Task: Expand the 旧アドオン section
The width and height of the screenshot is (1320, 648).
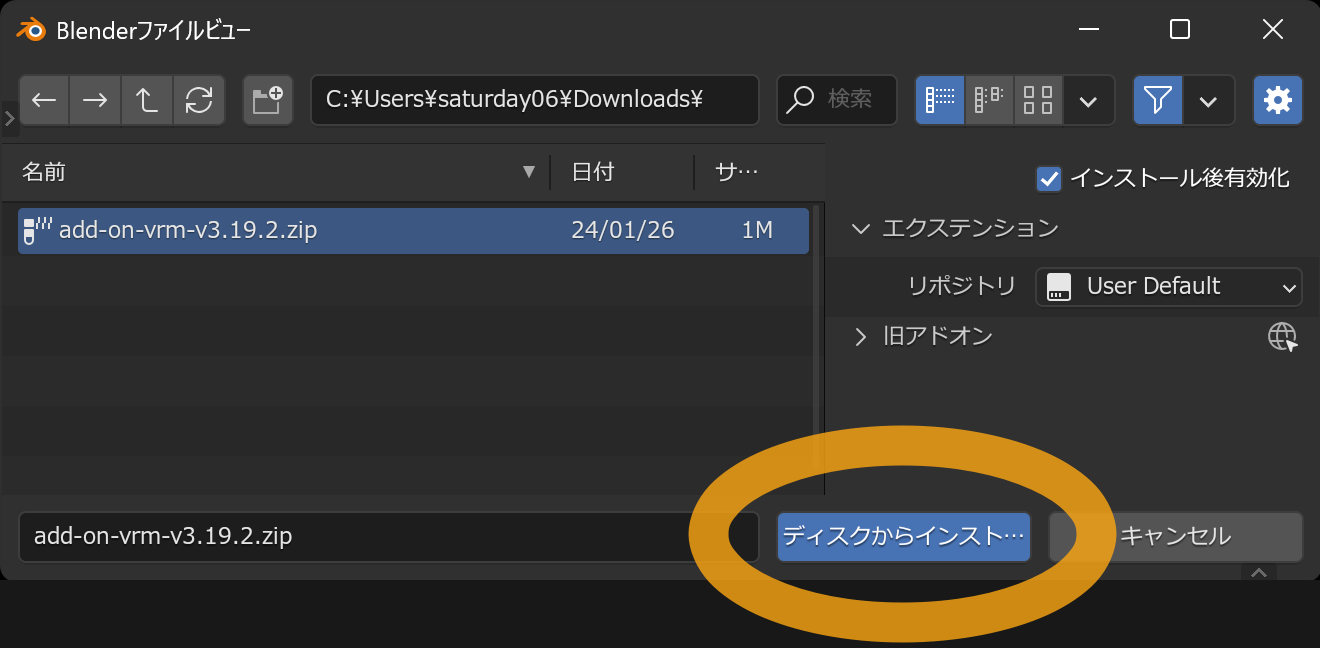Action: coord(861,337)
